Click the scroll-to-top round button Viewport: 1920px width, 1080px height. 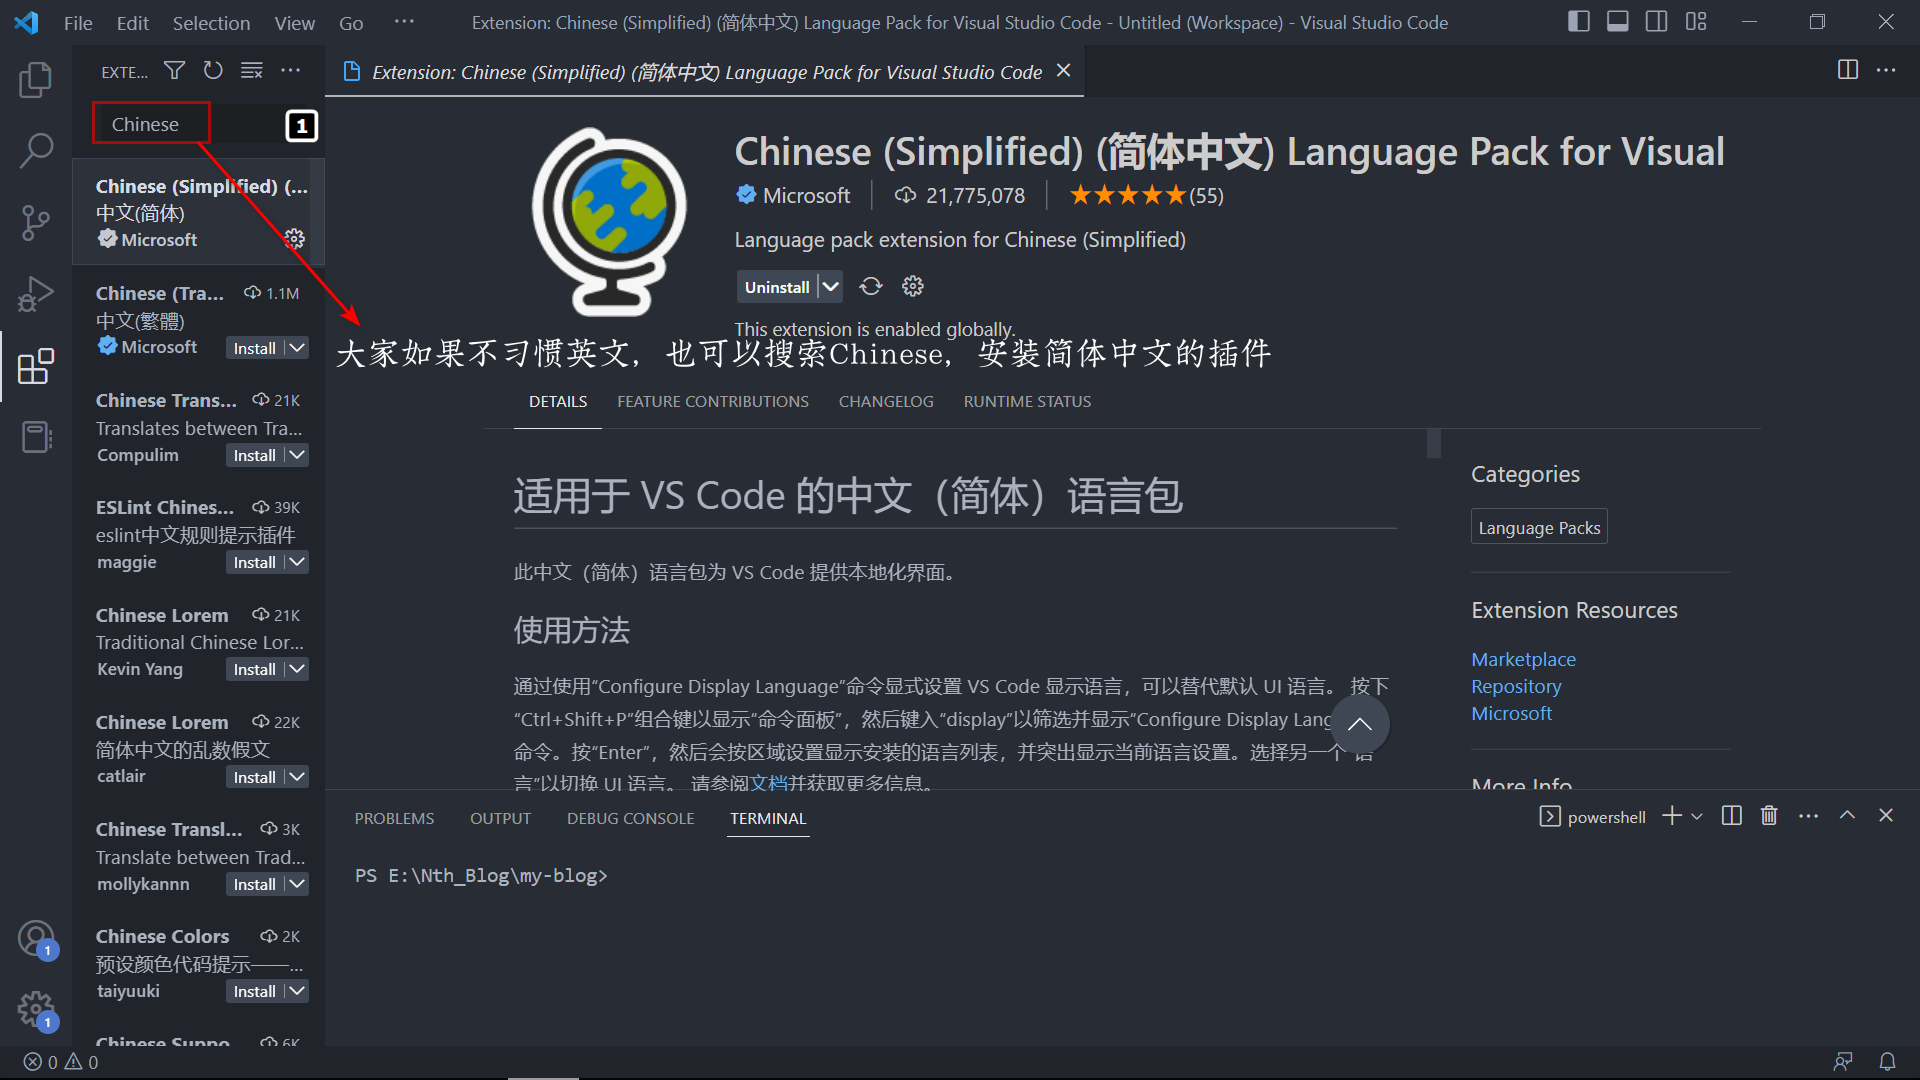[1360, 724]
